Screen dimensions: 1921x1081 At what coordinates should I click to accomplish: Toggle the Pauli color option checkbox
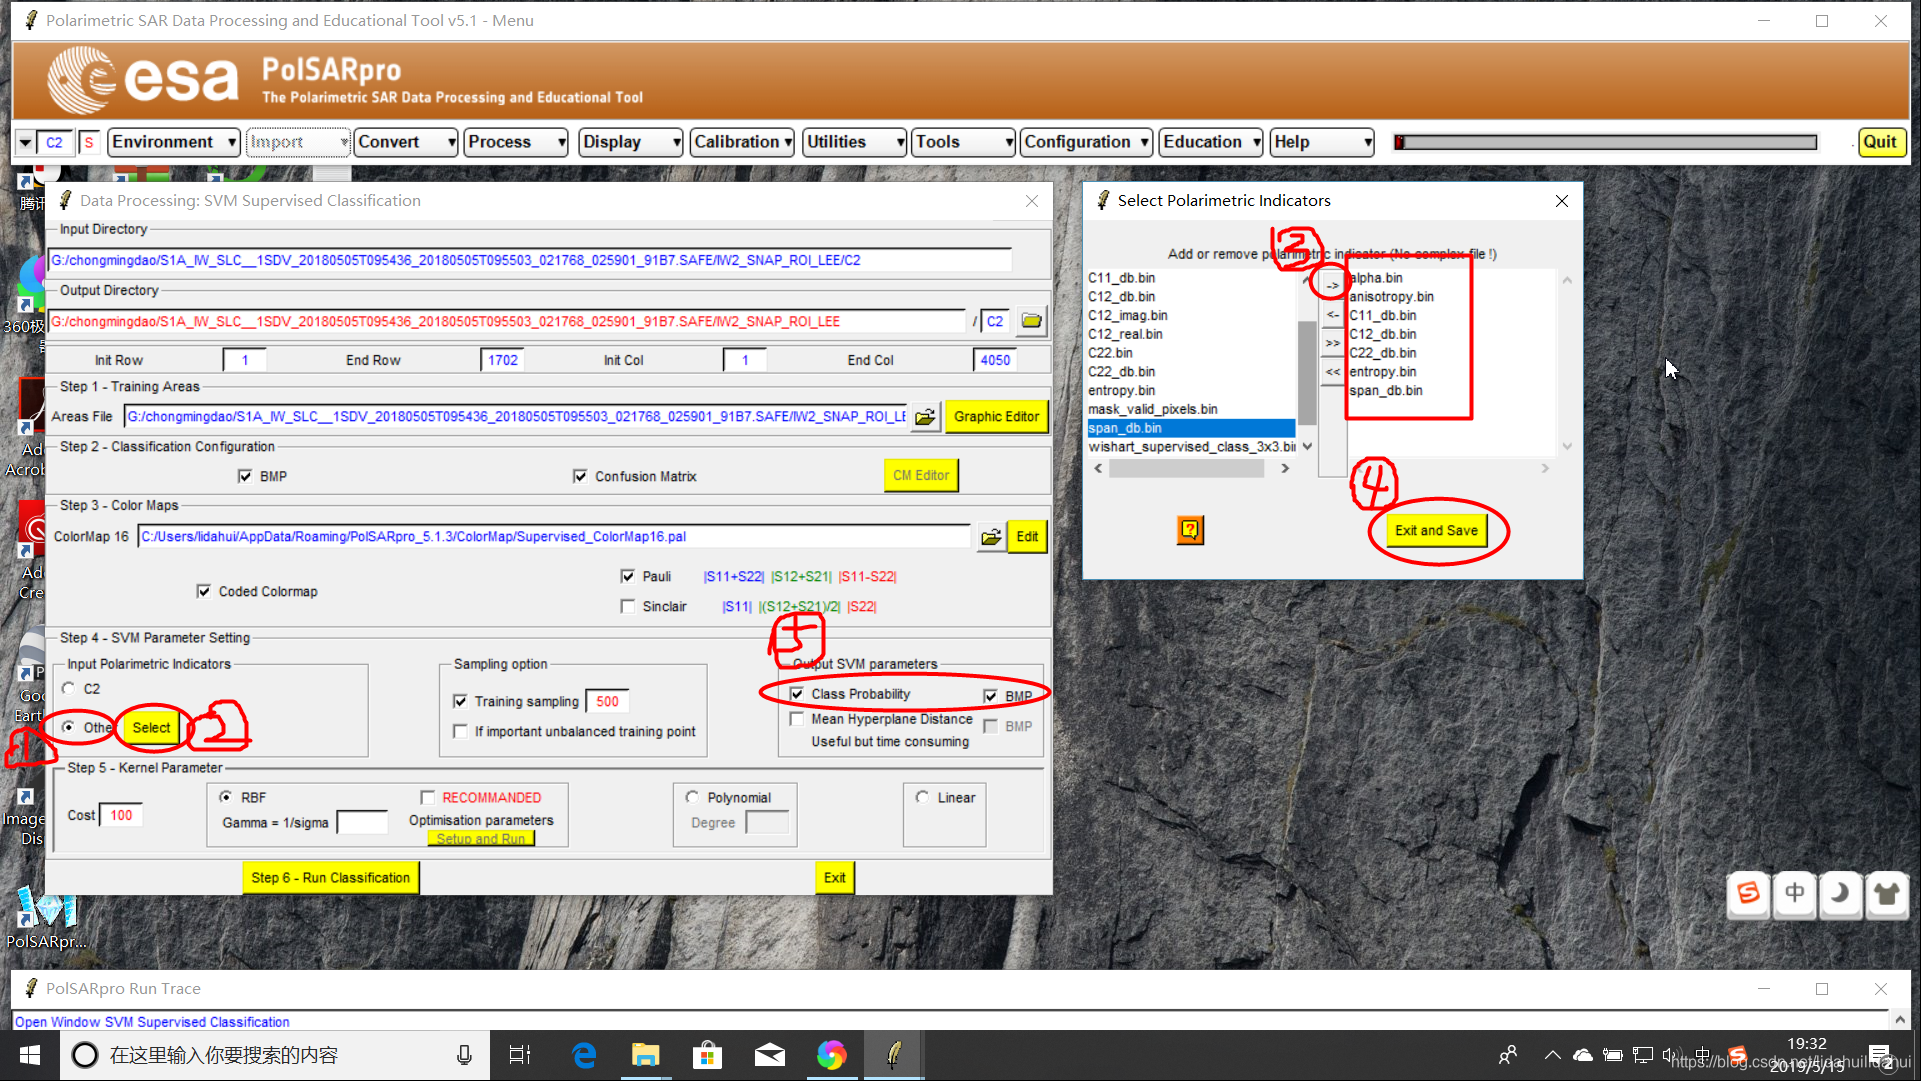coord(628,576)
